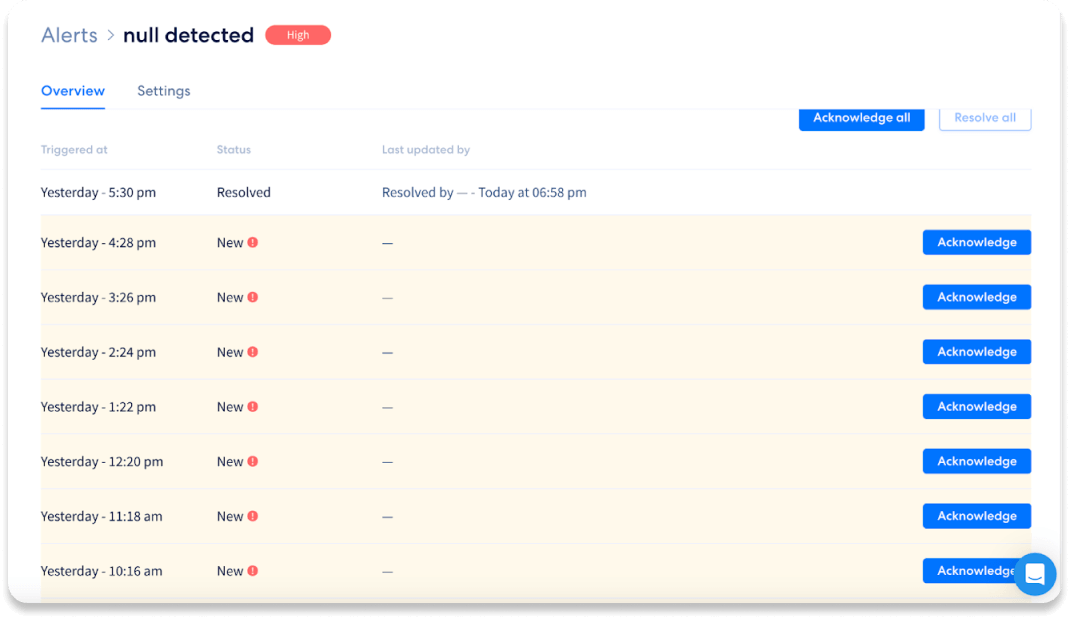Sort by the Triggered at column header

pyautogui.click(x=74, y=150)
